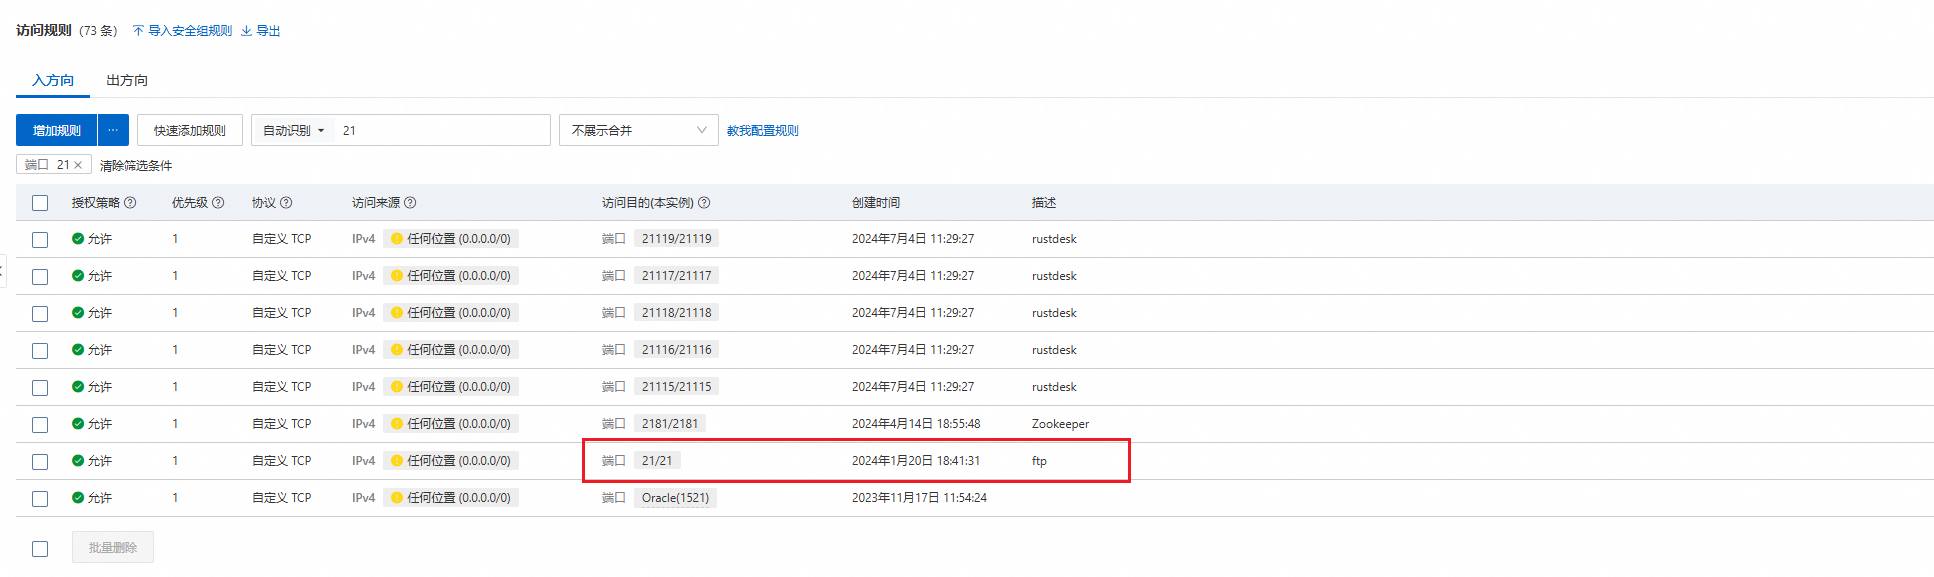Screen dimensions: 1934x577
Task: Open the 自动识别 filter type dropdown
Action: tap(293, 130)
